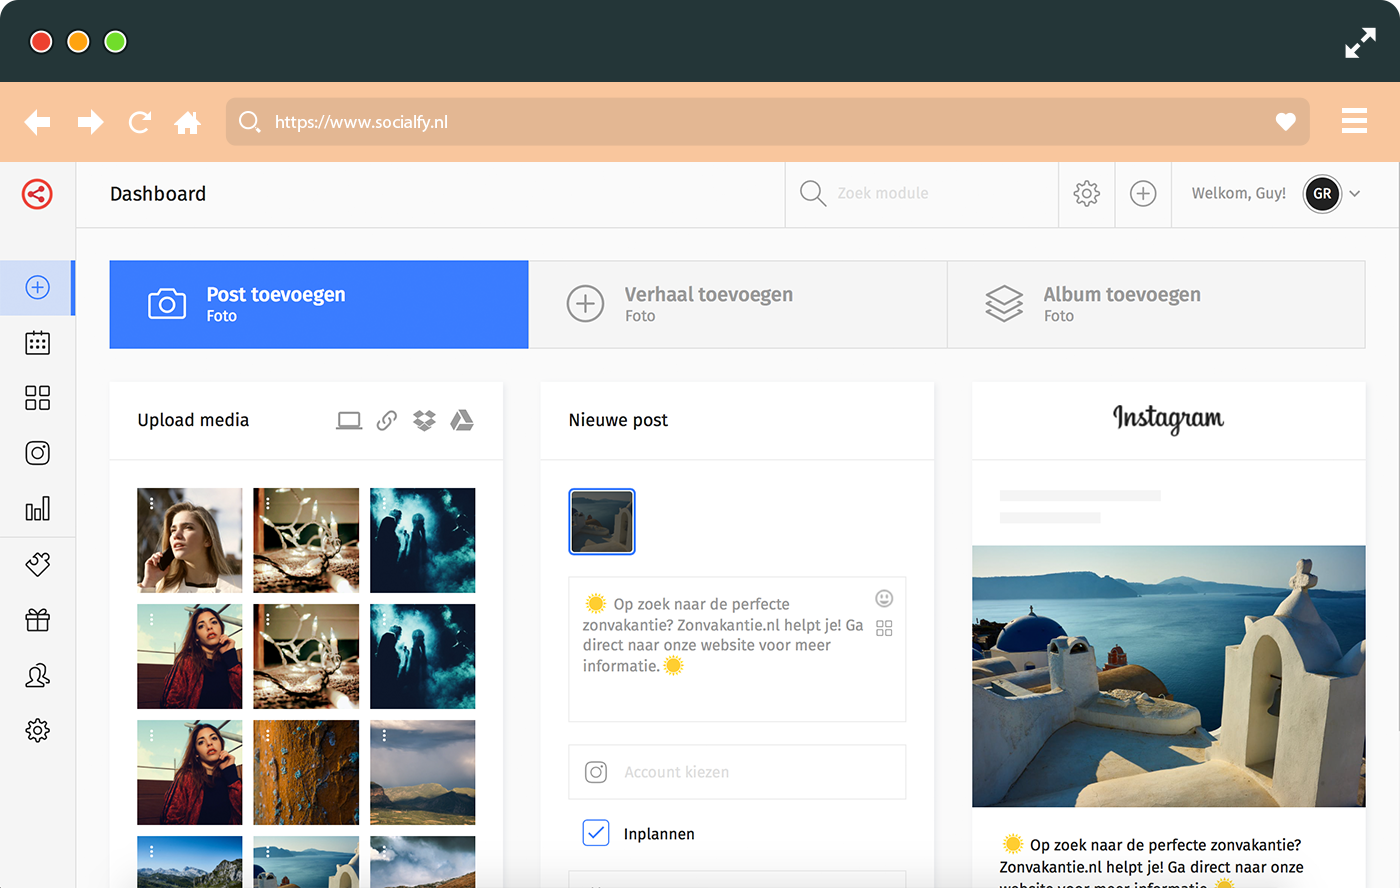Screen dimensions: 1400x888
Task: Open the gift icon in sidebar
Action: [x=37, y=620]
